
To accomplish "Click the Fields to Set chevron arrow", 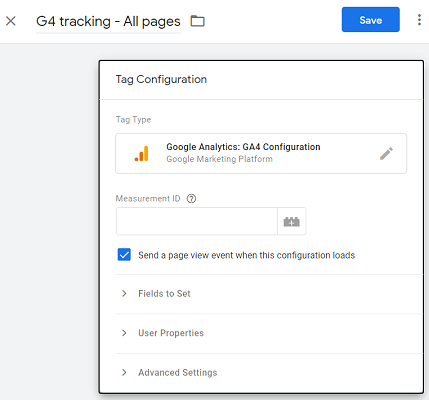I will pos(124,294).
